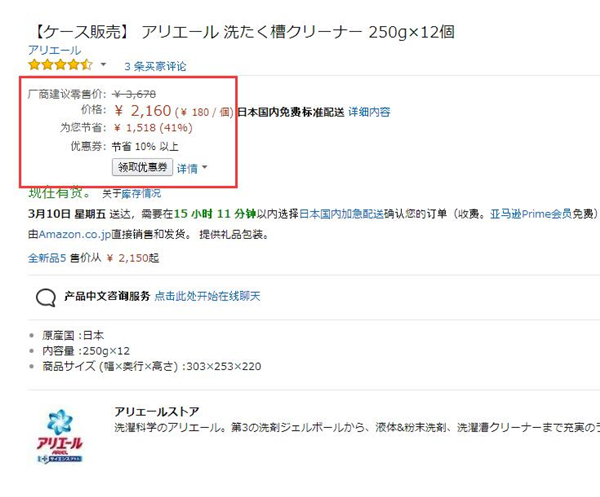Viewport: 600px width, 497px height.
Task: Click the ¥ 2,160 price text
Action: (x=143, y=111)
